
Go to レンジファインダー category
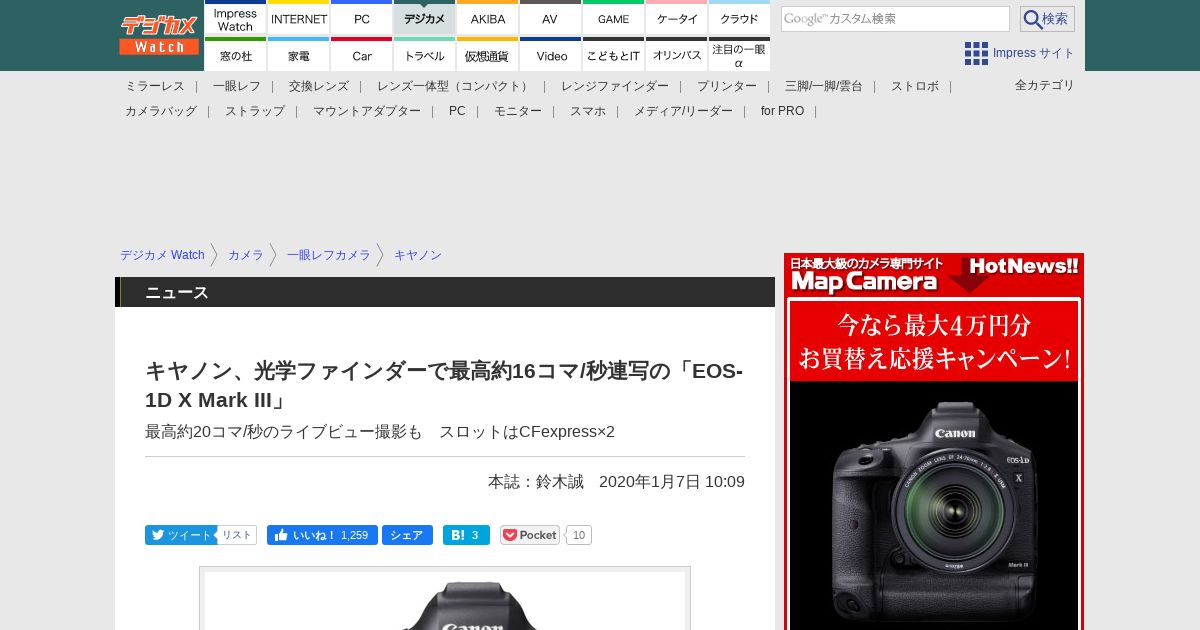coord(615,86)
